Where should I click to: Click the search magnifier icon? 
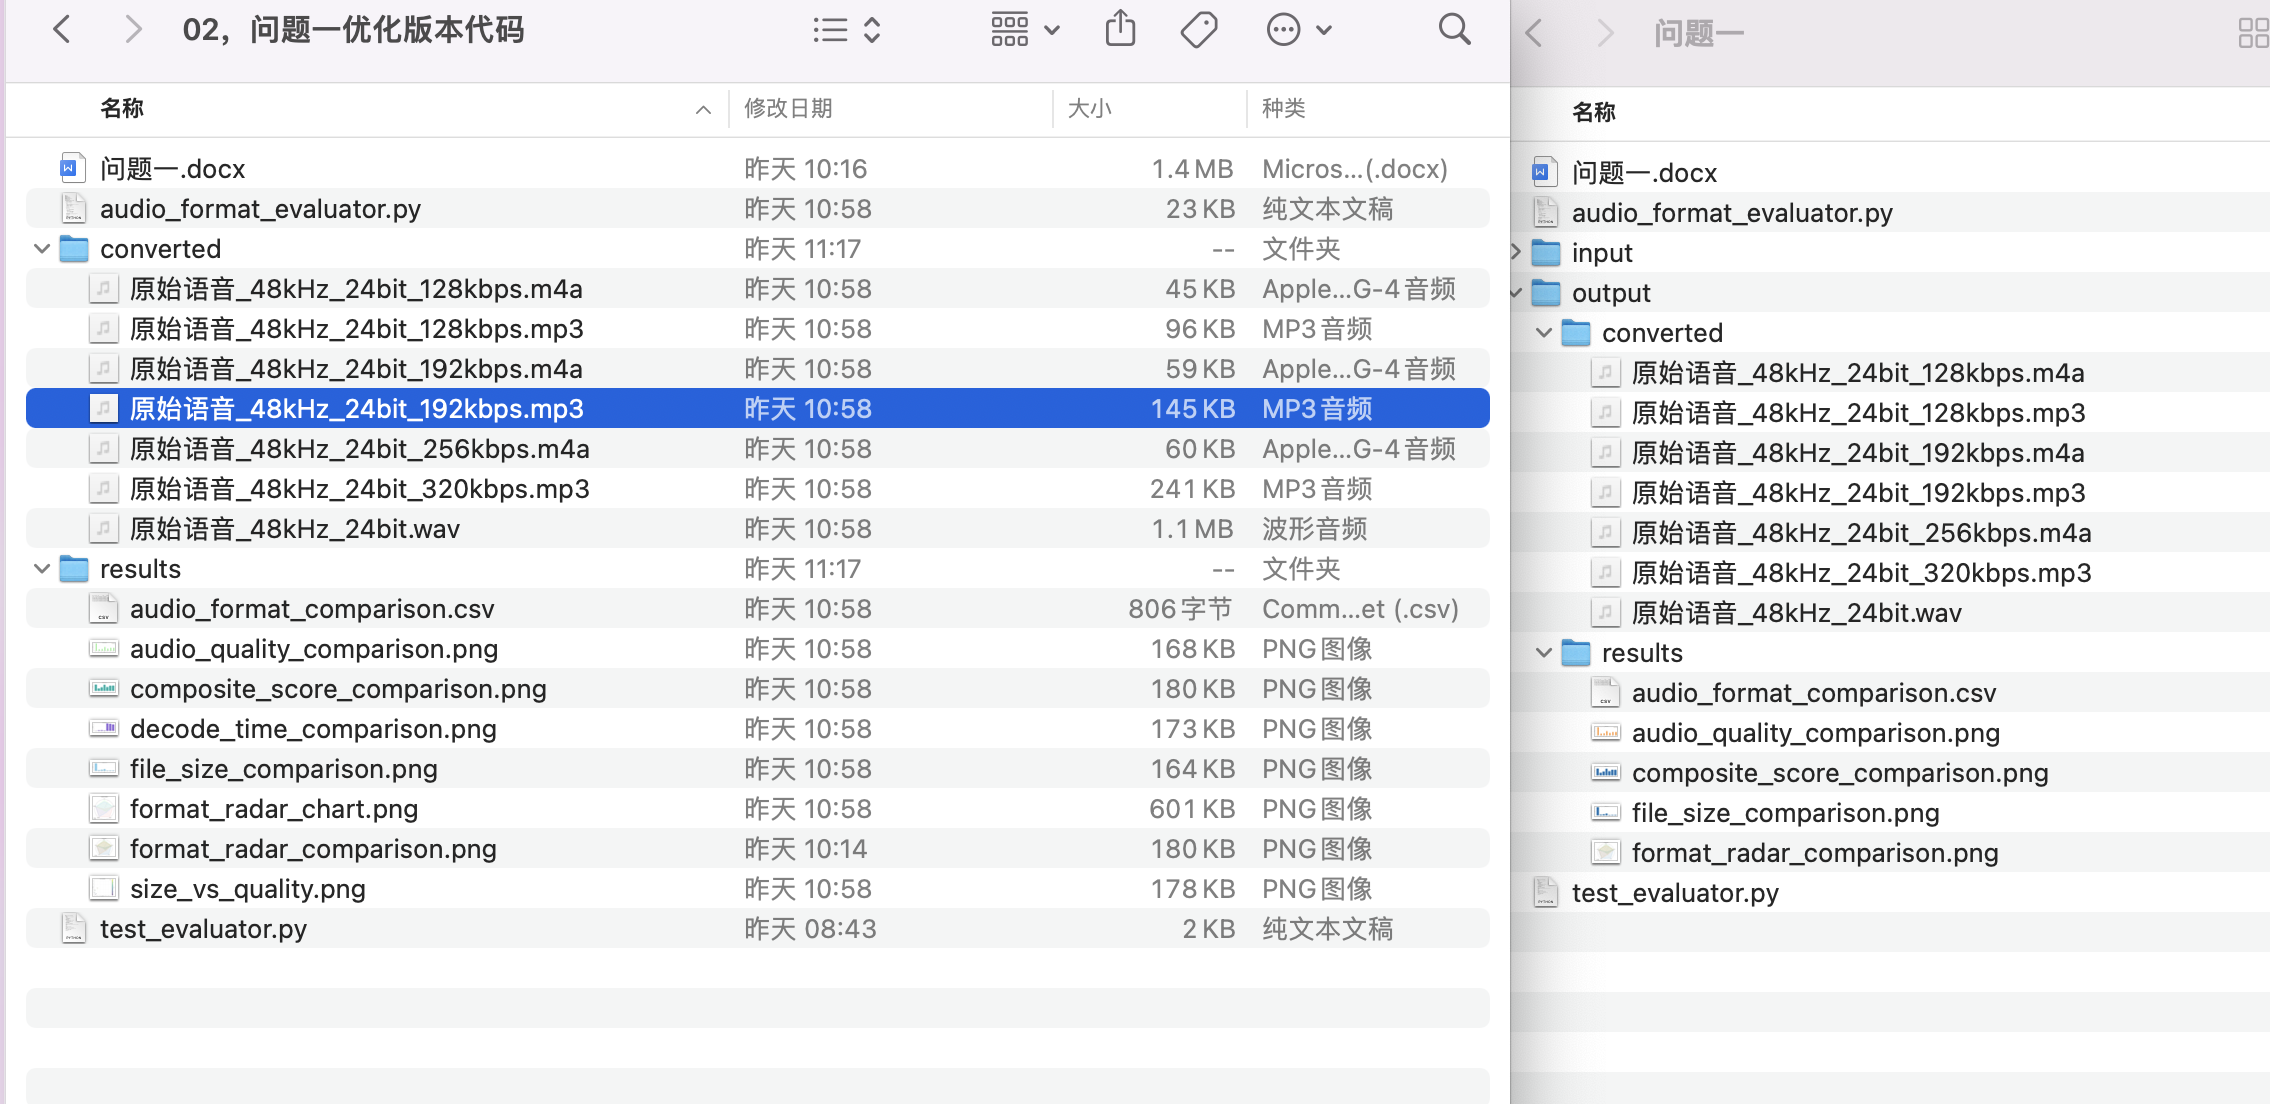(x=1454, y=30)
